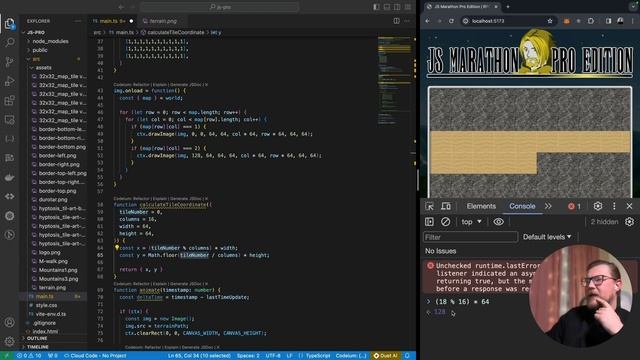This screenshot has height=360, width=640.
Task: Click Spaces: 2 indentation in status bar
Action: point(248,356)
